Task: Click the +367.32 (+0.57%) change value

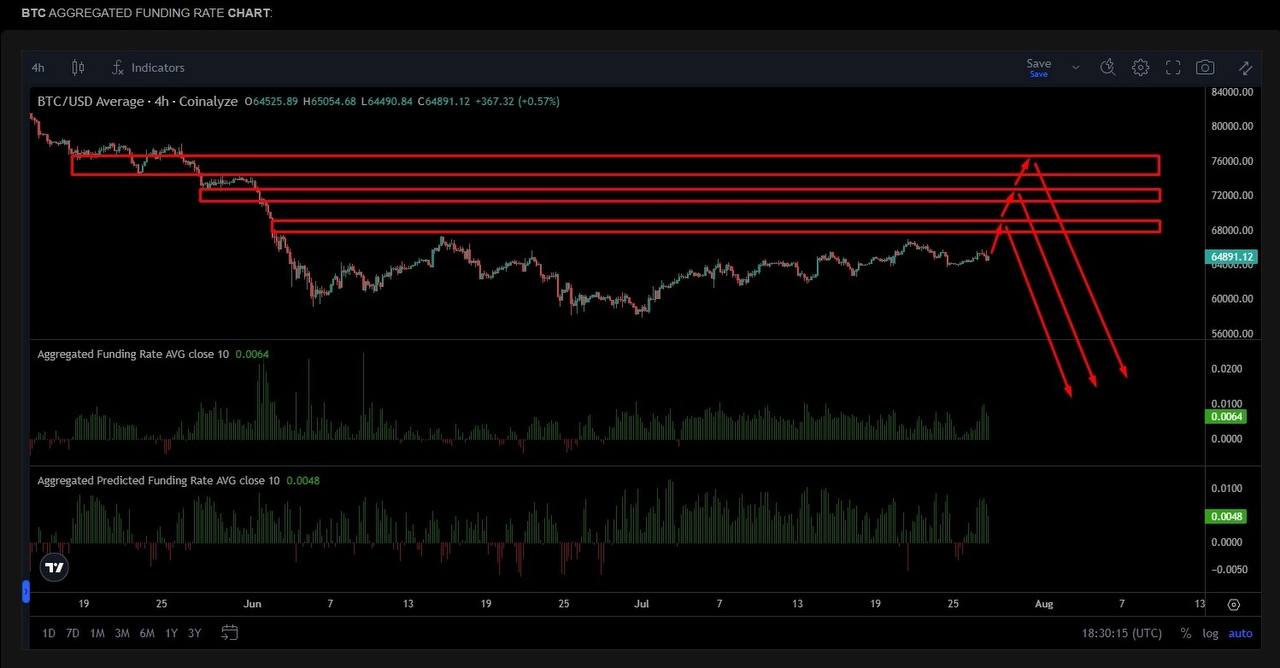Action: (517, 101)
